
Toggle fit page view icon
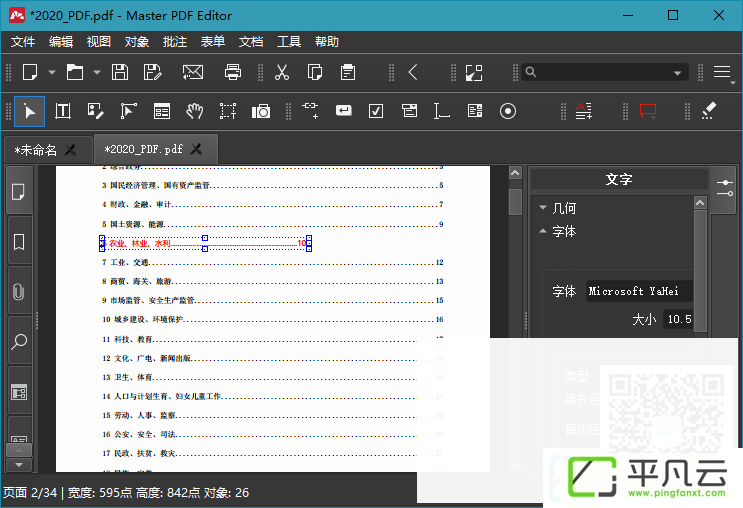[x=474, y=73]
